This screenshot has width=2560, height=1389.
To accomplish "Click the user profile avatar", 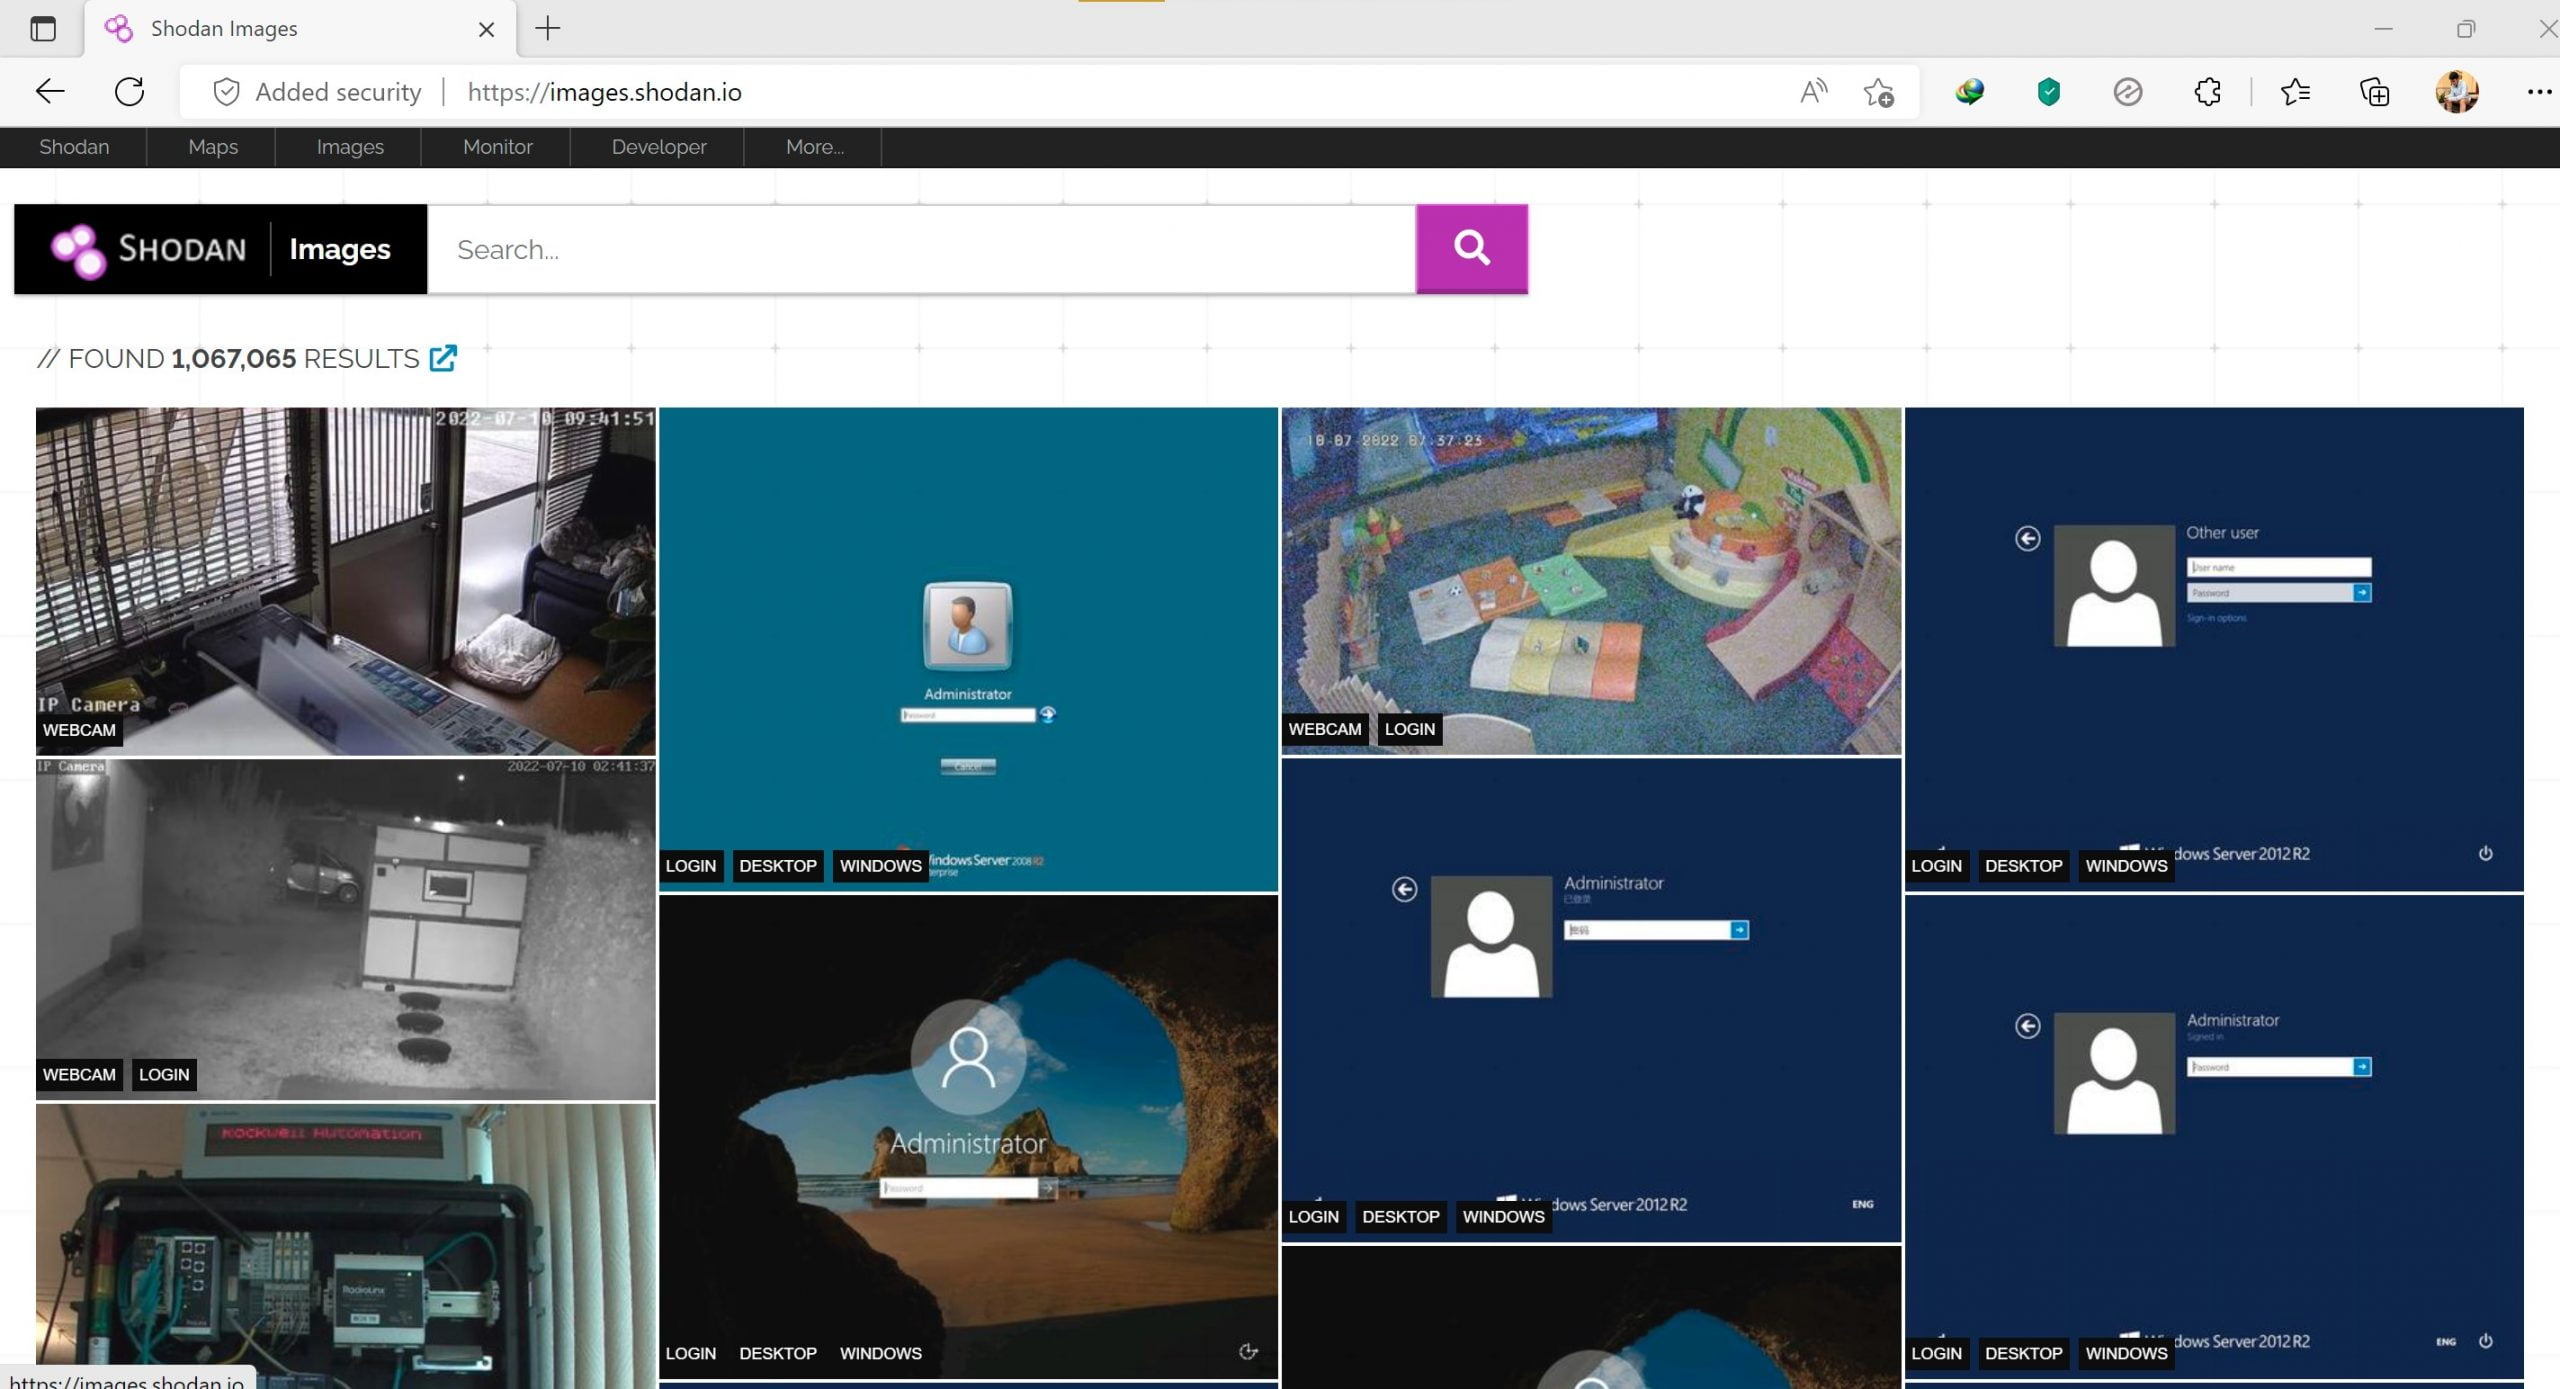I will tap(2456, 92).
